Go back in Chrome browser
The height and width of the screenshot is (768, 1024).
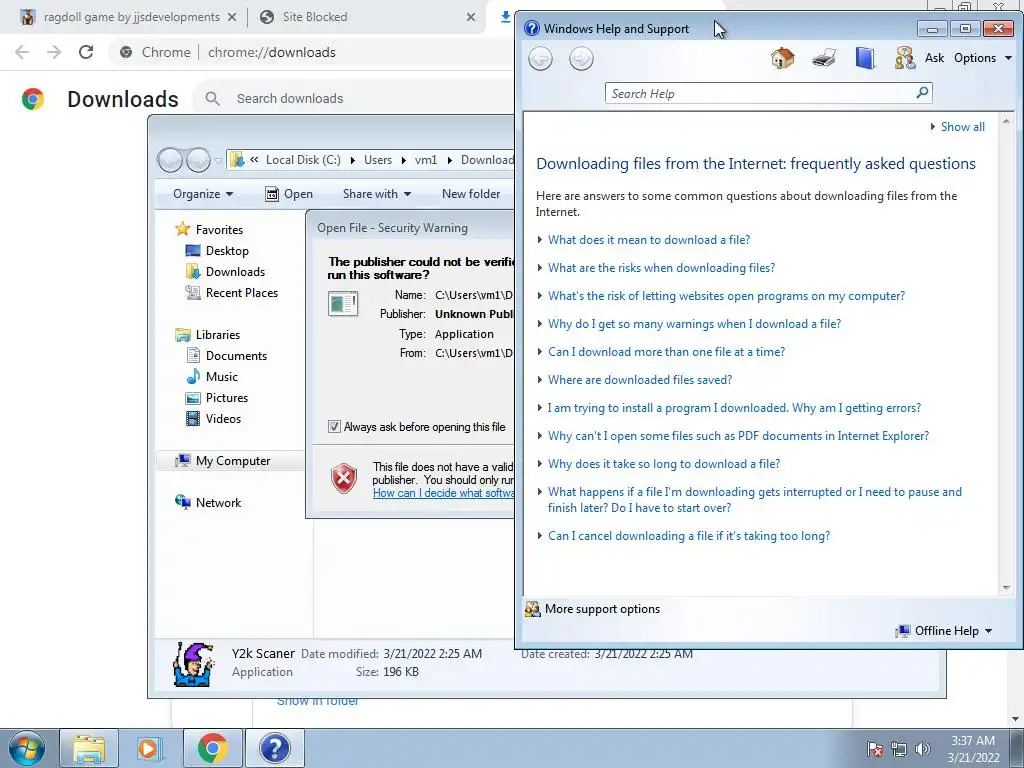coord(22,52)
